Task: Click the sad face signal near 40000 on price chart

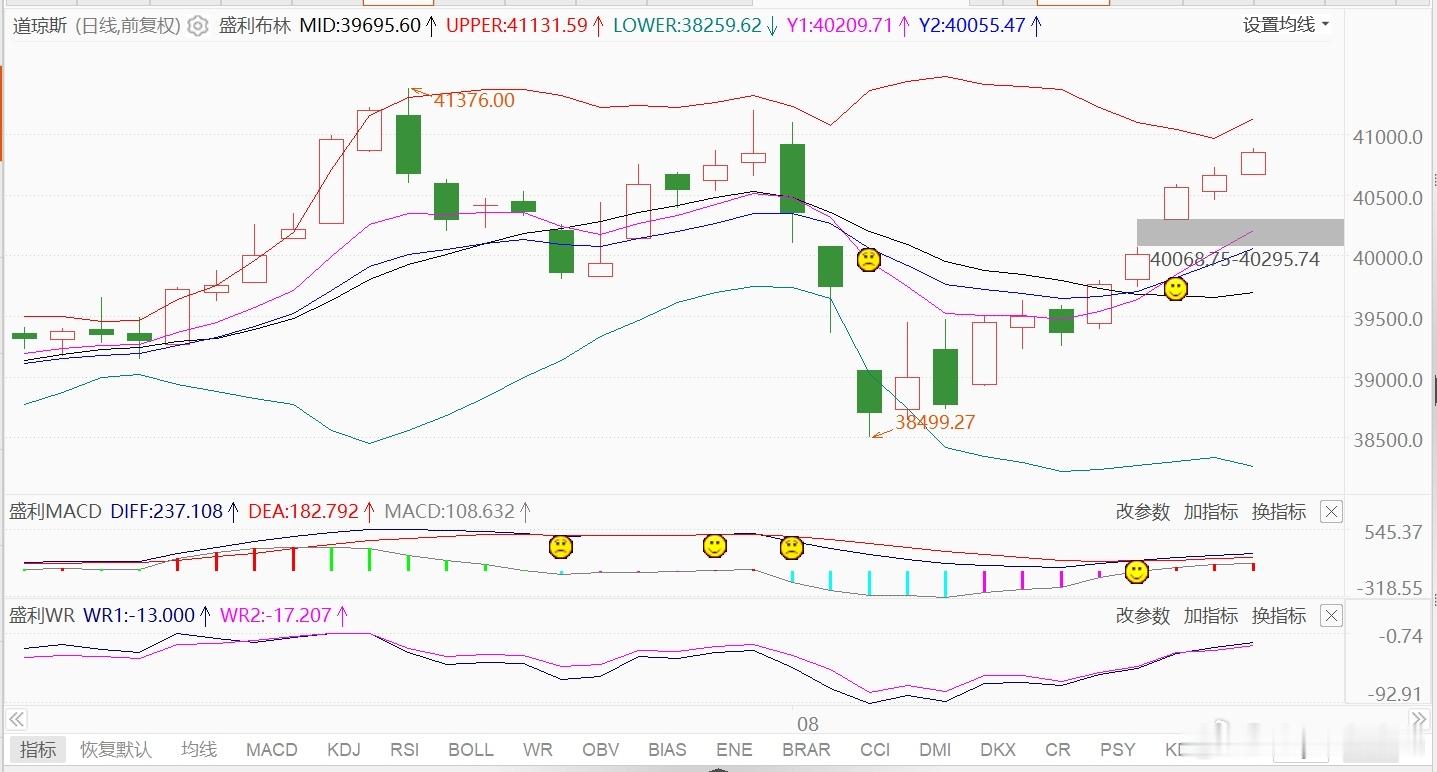Action: (869, 260)
